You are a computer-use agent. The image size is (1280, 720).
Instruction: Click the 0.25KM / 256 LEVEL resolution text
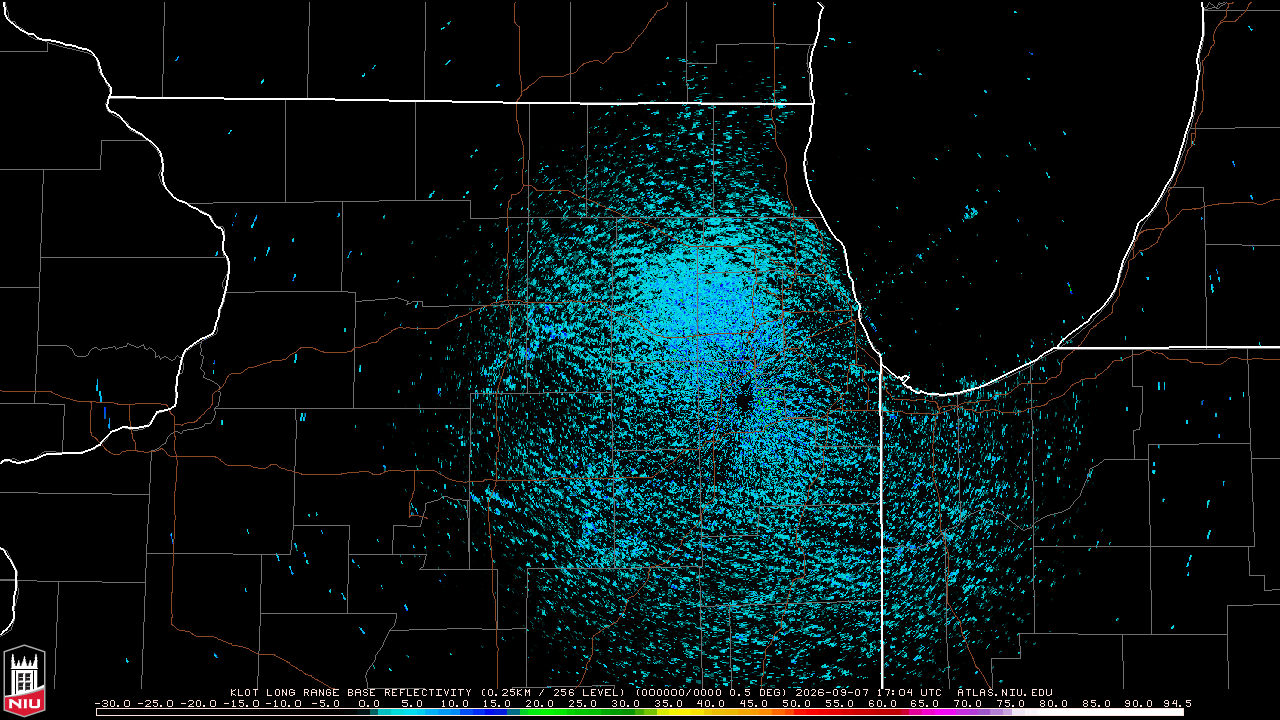[553, 692]
